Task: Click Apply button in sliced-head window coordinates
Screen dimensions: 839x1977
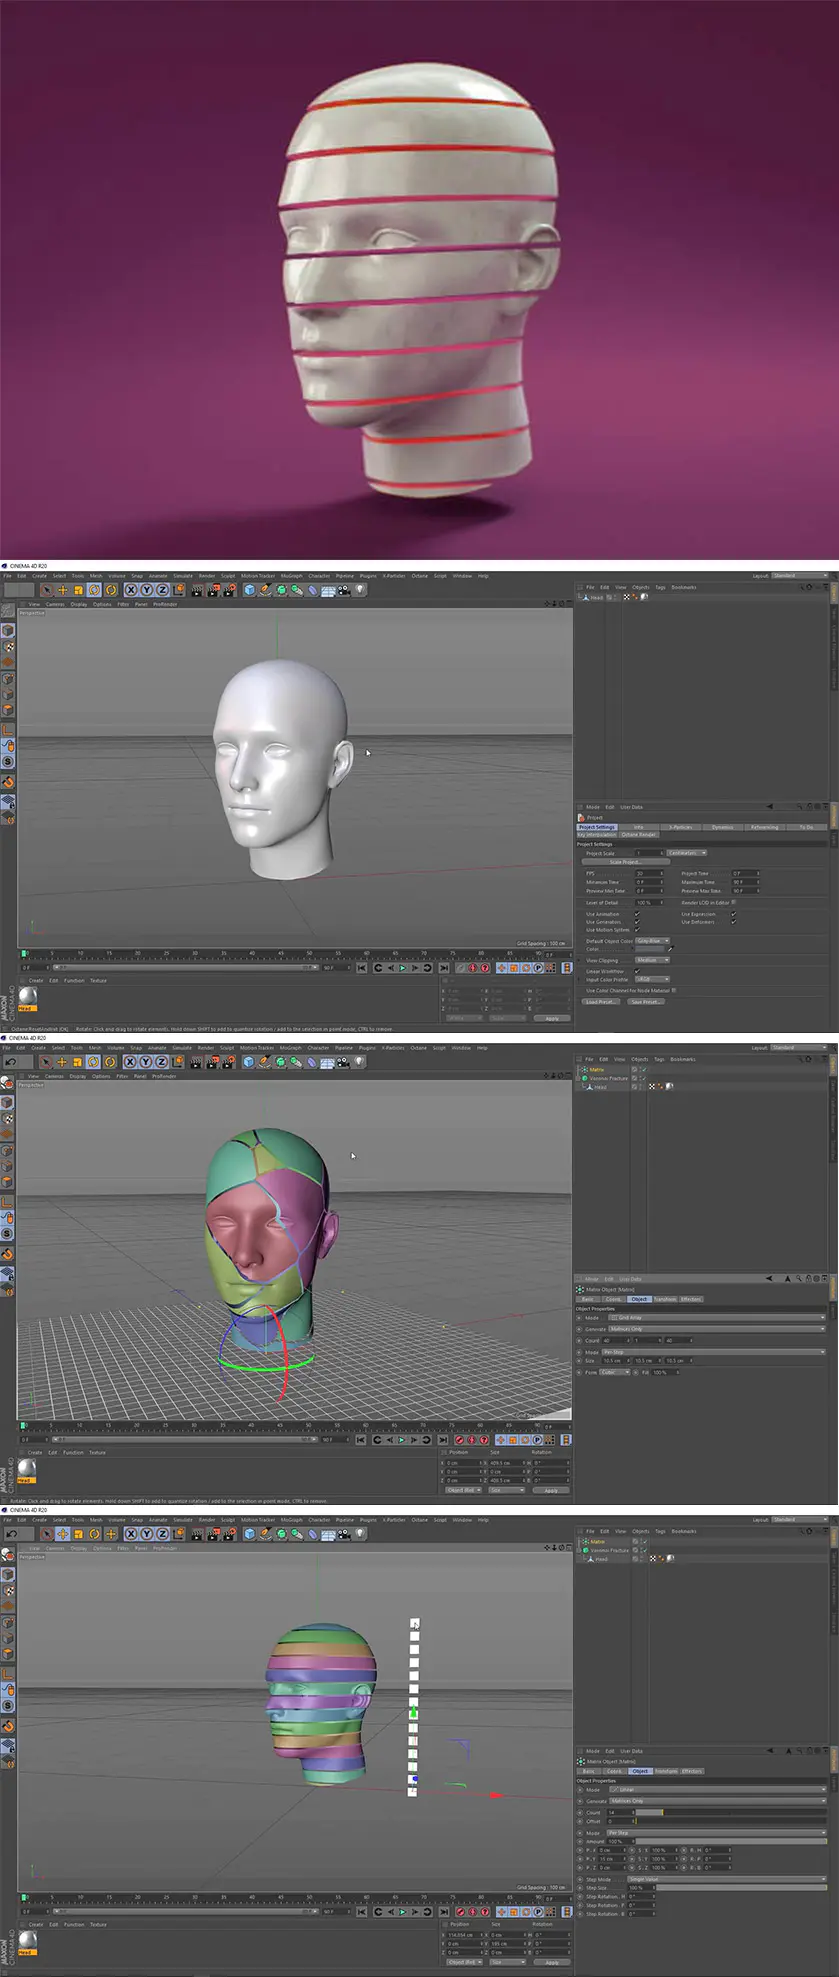Action: [552, 1962]
